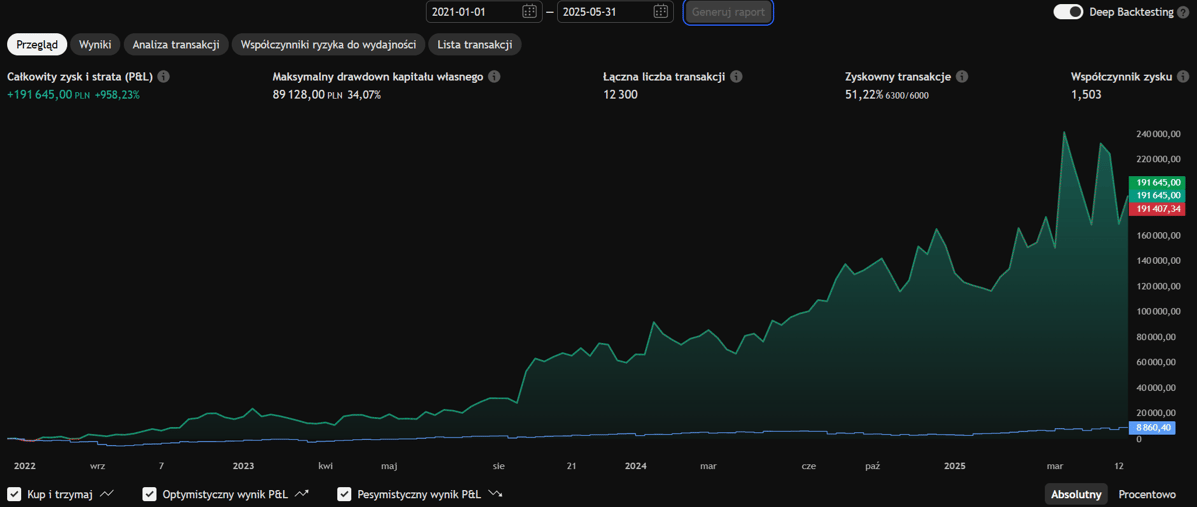Click the 51,22% profitable transactions value

click(x=864, y=95)
